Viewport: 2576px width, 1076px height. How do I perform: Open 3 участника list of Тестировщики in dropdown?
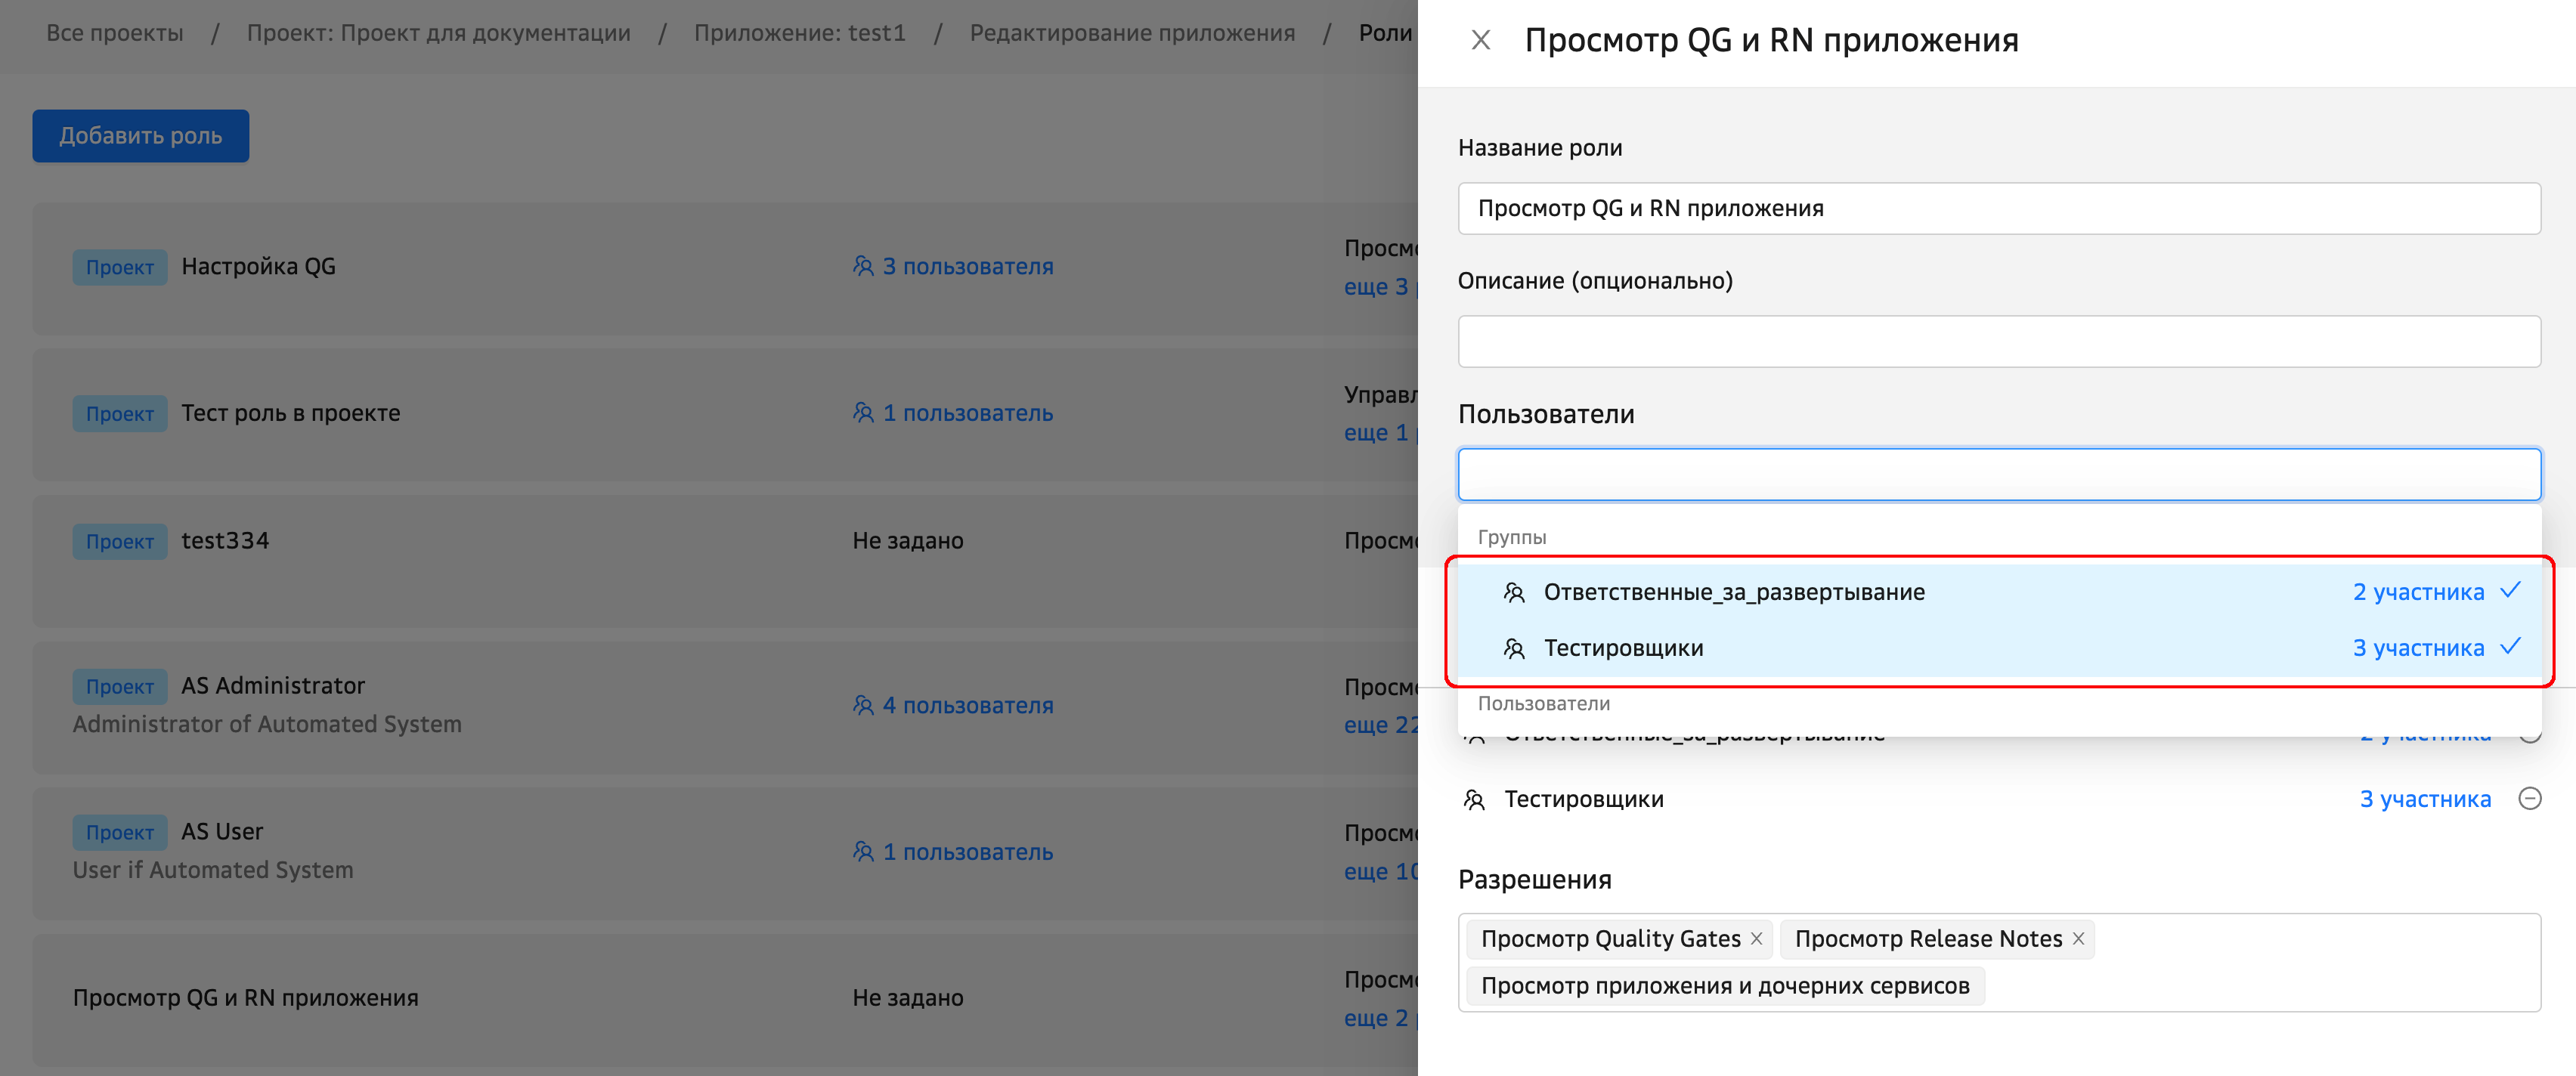(2417, 648)
